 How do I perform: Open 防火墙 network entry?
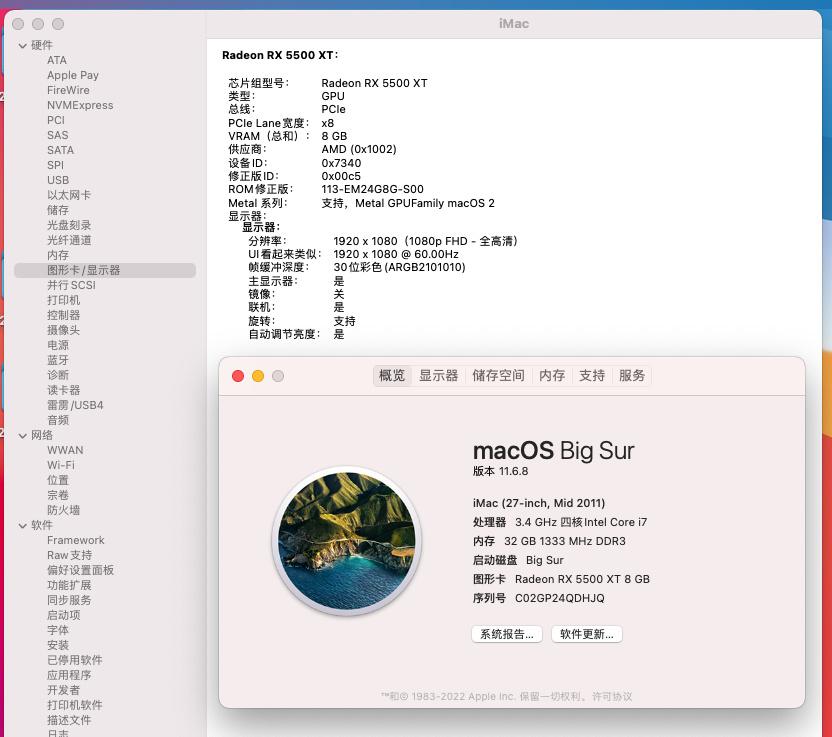pos(63,510)
